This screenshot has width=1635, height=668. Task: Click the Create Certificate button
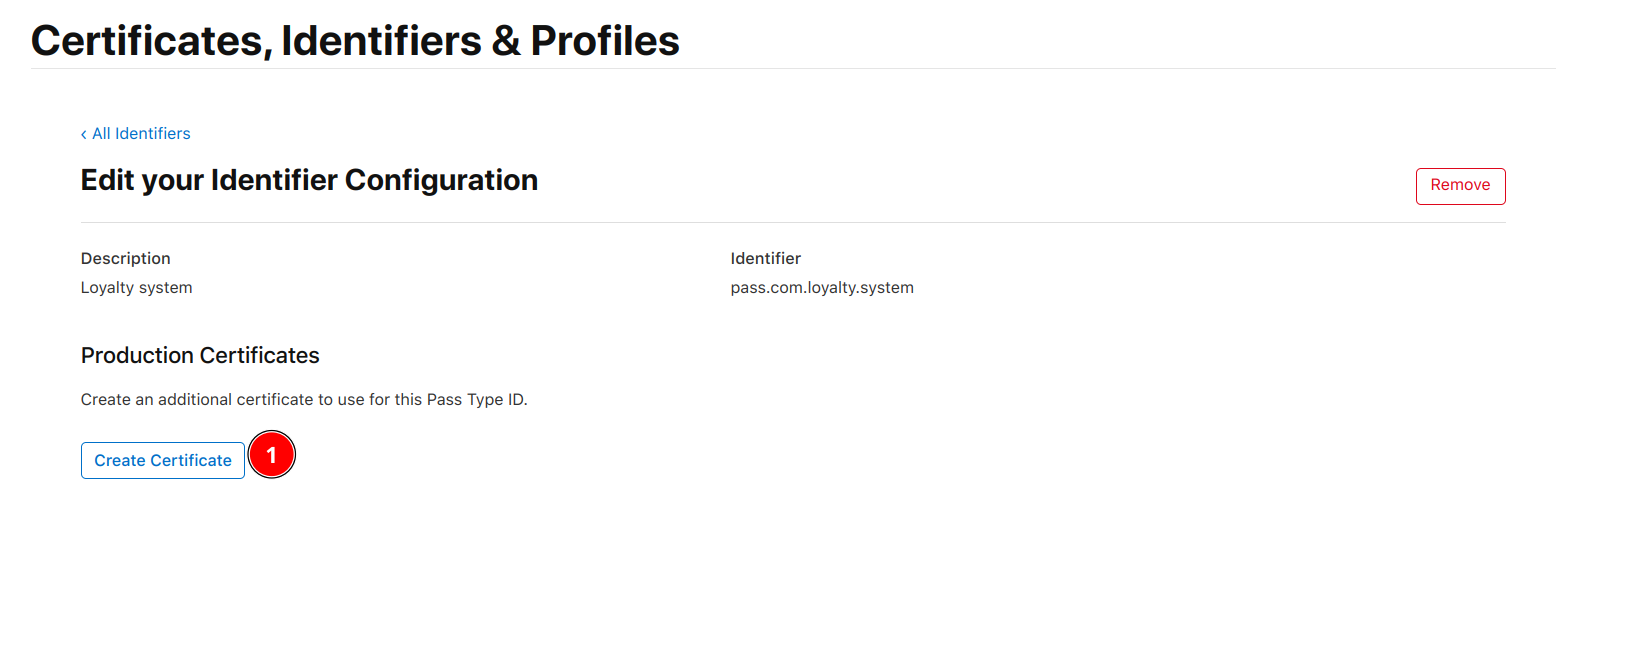coord(163,460)
